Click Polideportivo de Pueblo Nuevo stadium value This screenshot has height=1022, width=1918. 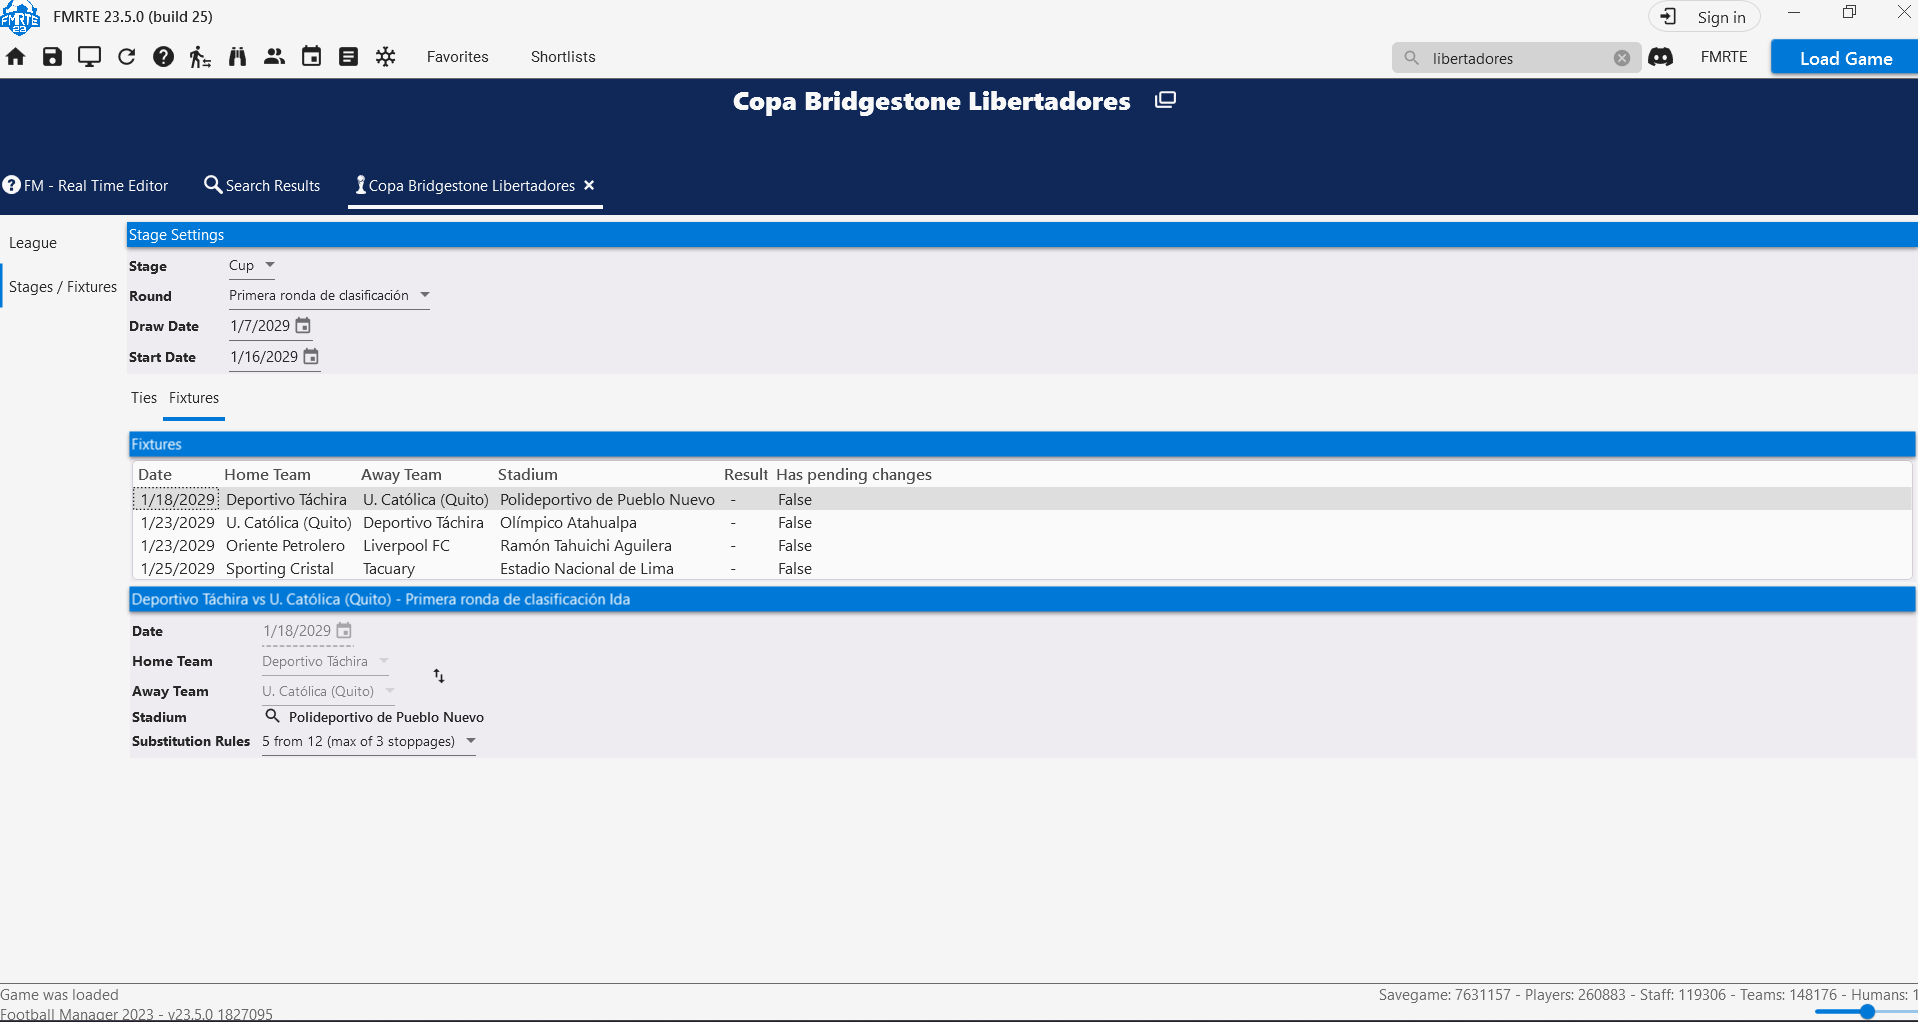(x=386, y=717)
